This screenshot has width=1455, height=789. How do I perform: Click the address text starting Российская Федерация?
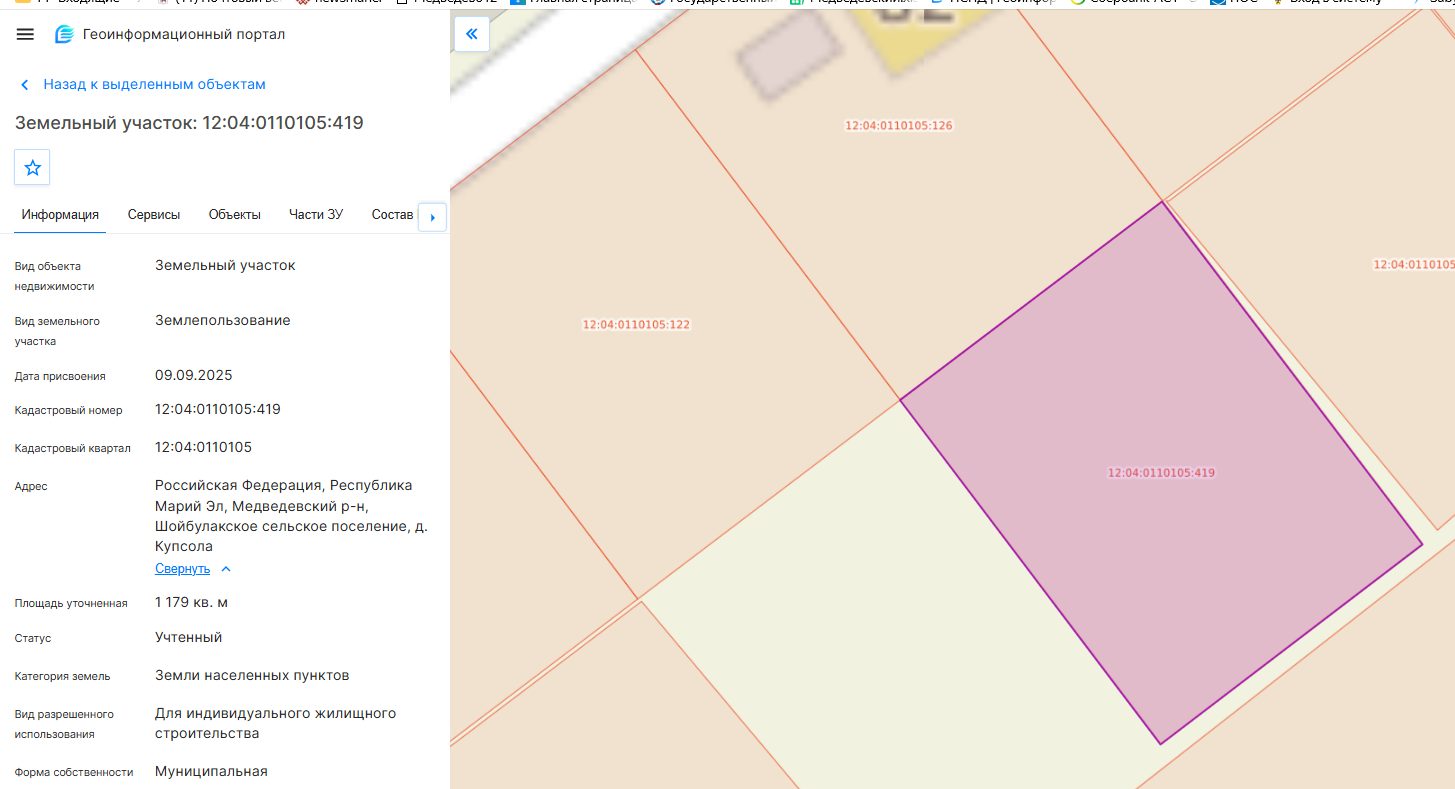click(292, 516)
